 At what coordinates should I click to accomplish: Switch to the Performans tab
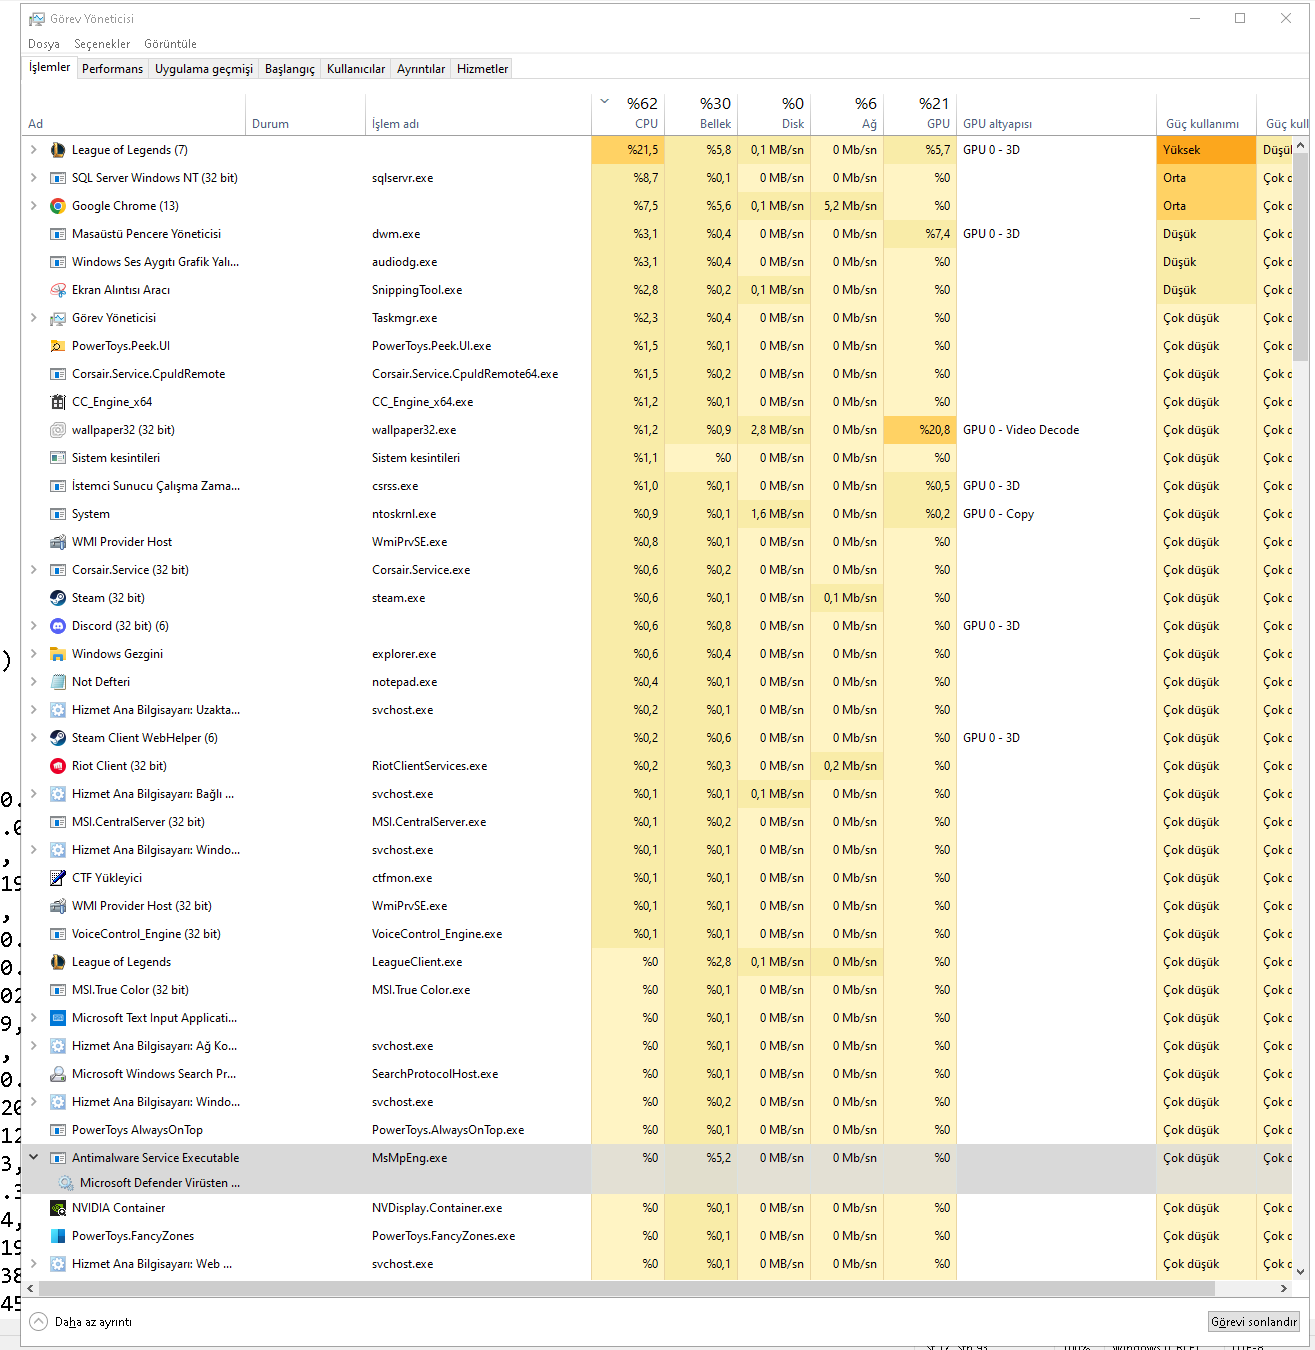(x=112, y=69)
